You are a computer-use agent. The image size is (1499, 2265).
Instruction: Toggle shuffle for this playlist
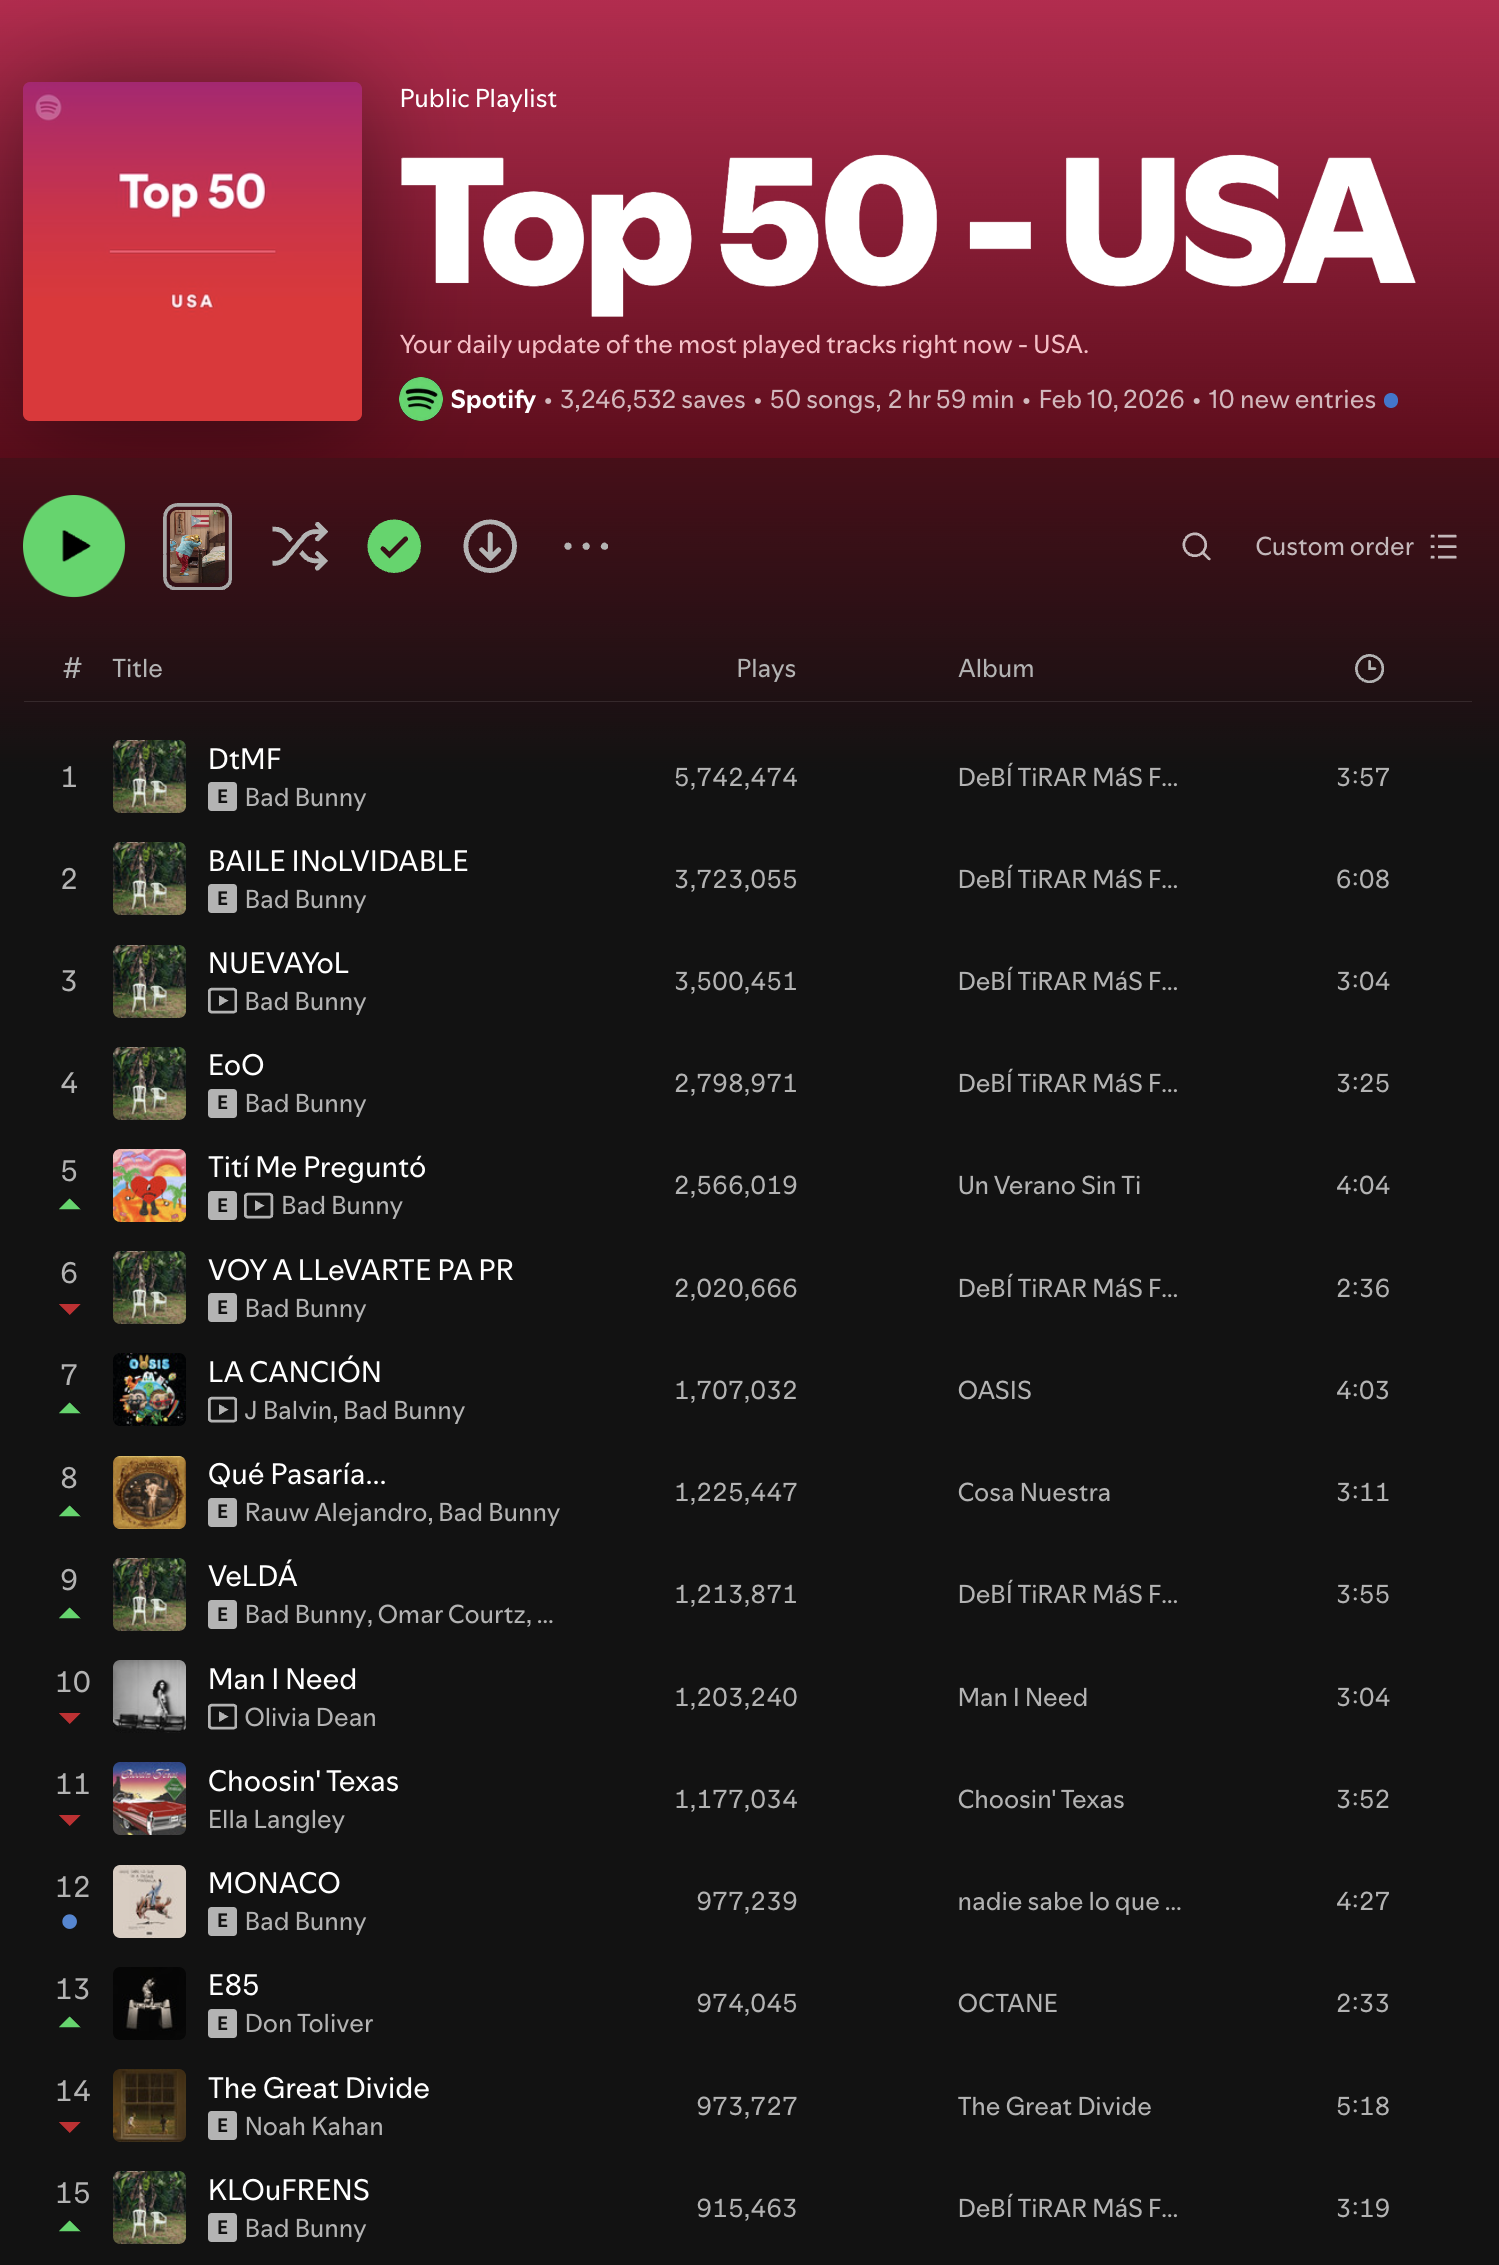click(x=300, y=546)
